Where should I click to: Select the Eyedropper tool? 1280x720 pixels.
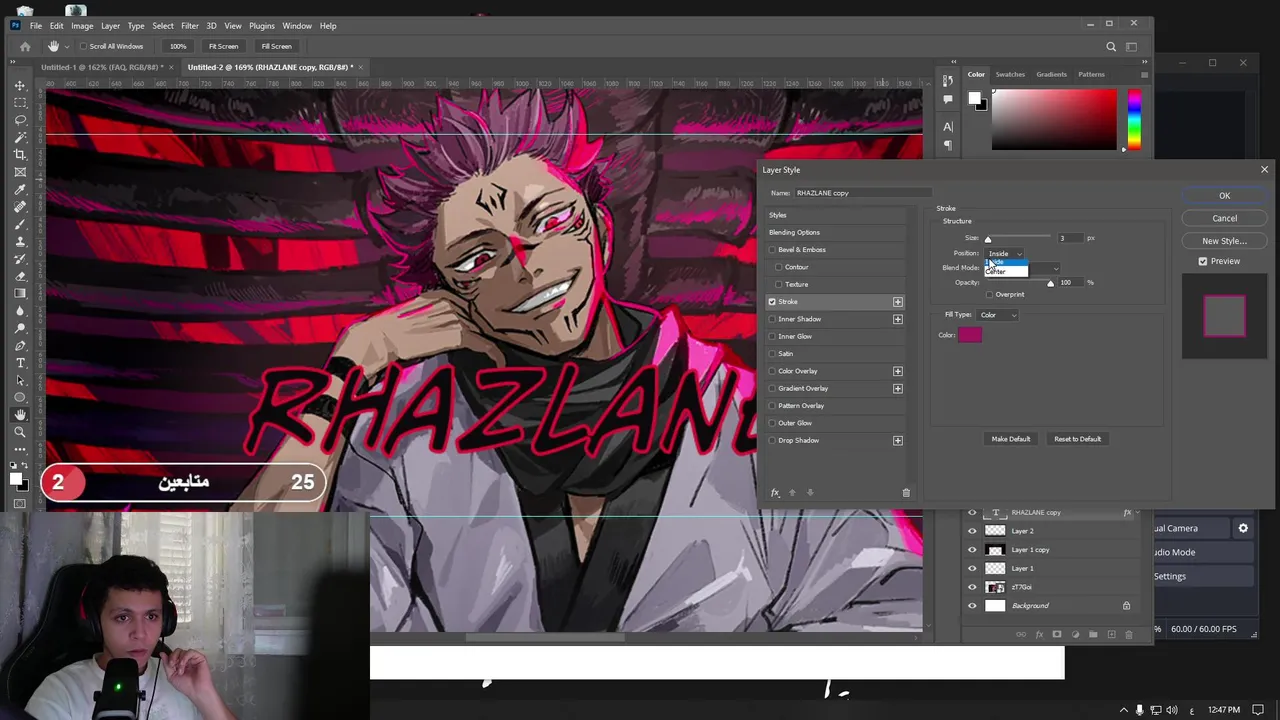20,189
